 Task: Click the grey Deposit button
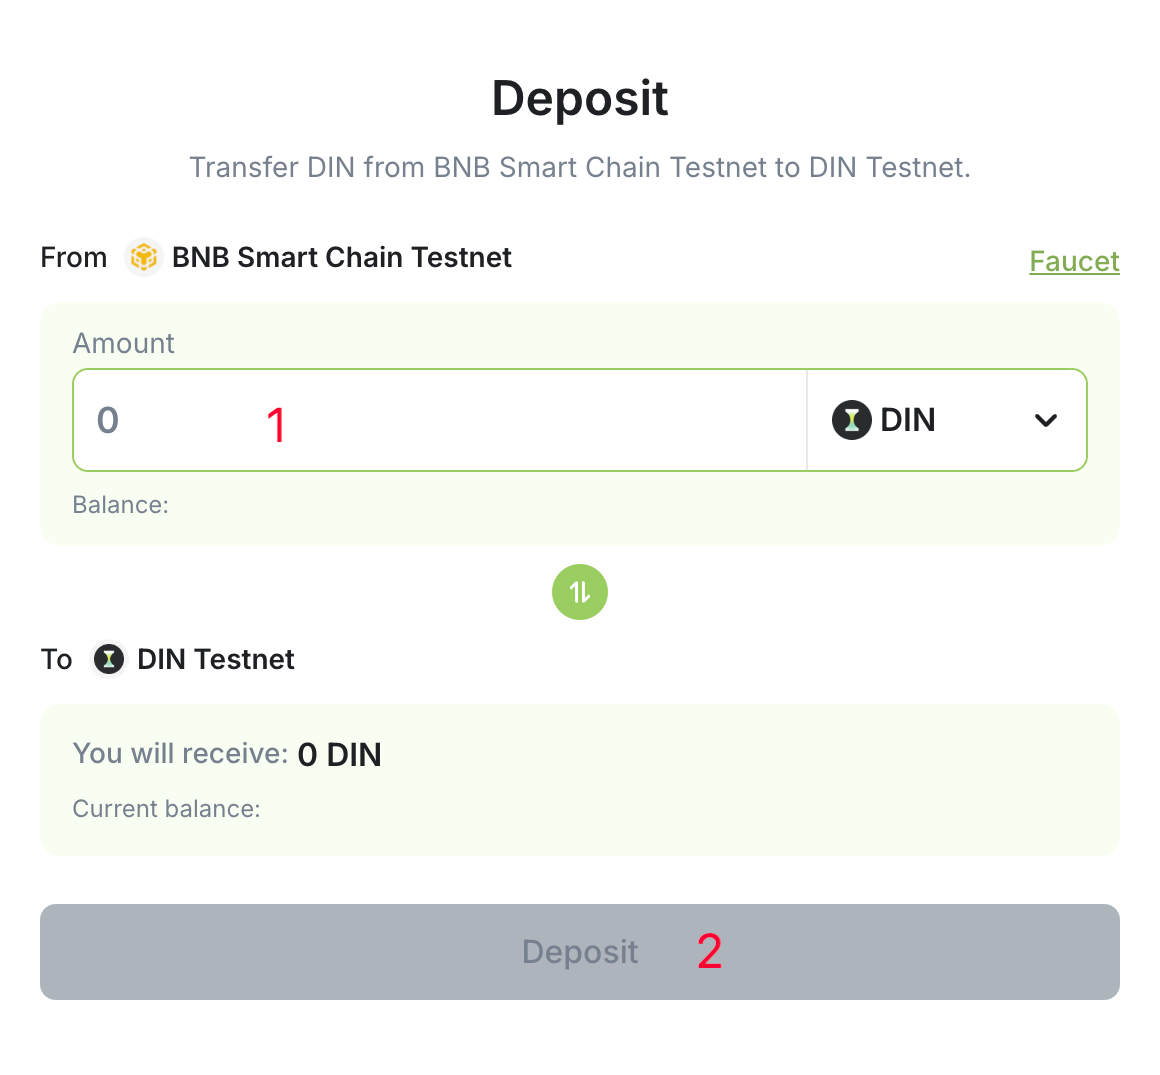point(580,951)
